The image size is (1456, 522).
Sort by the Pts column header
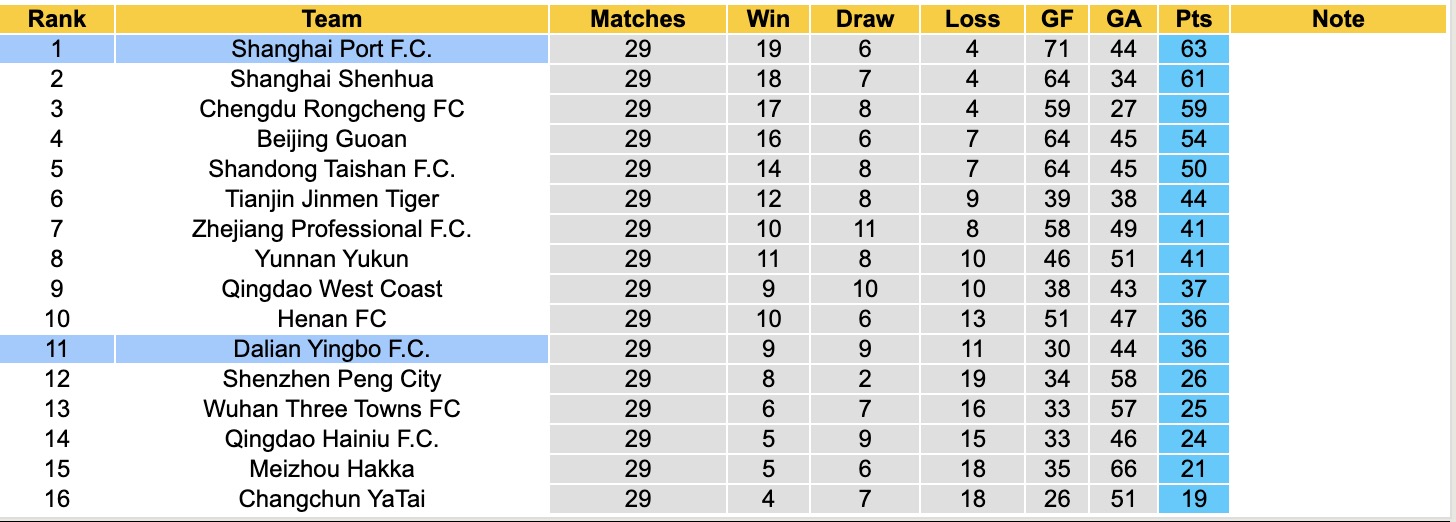(x=1193, y=19)
